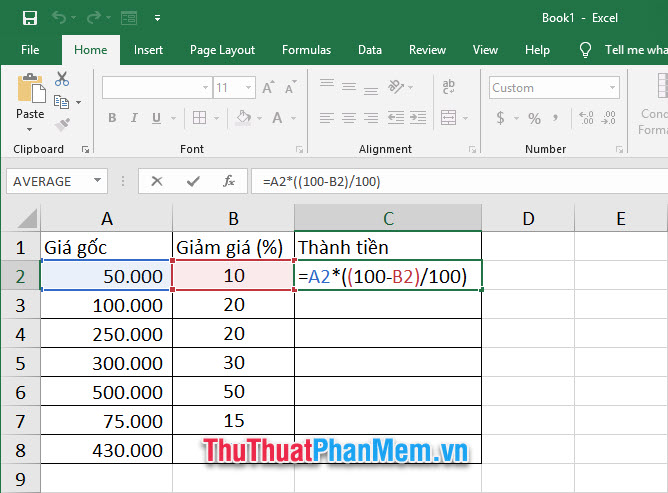Click the Borders icon

(x=199, y=118)
